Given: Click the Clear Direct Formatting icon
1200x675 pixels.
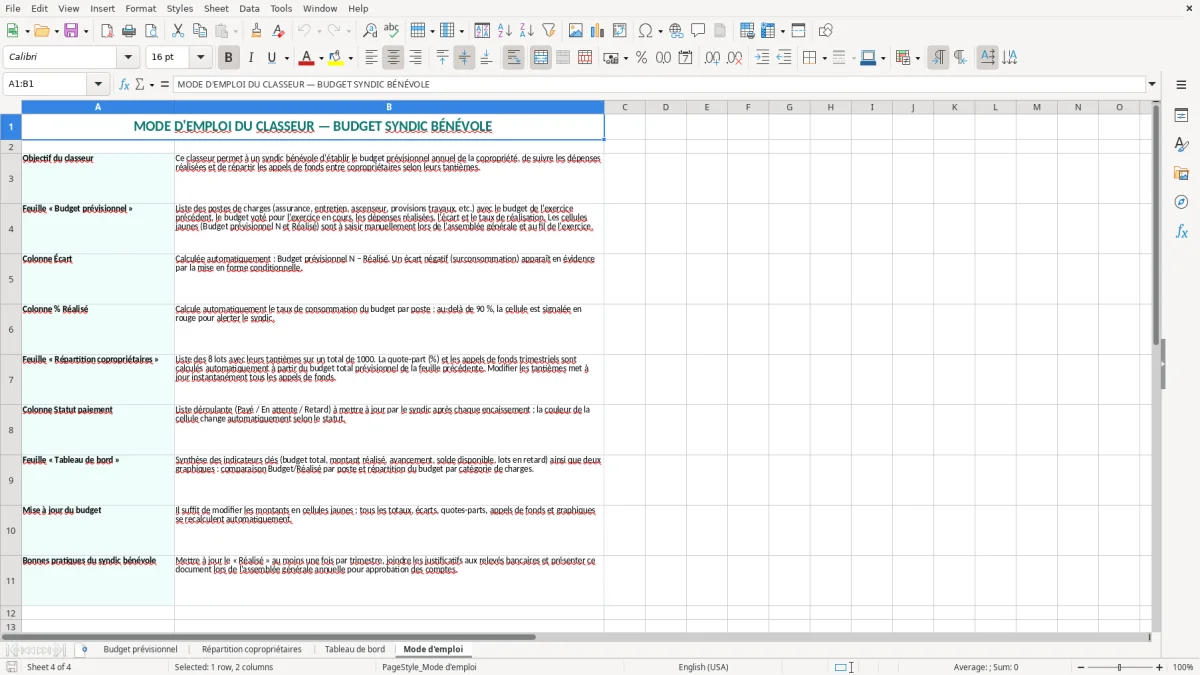Looking at the screenshot, I should [x=278, y=31].
